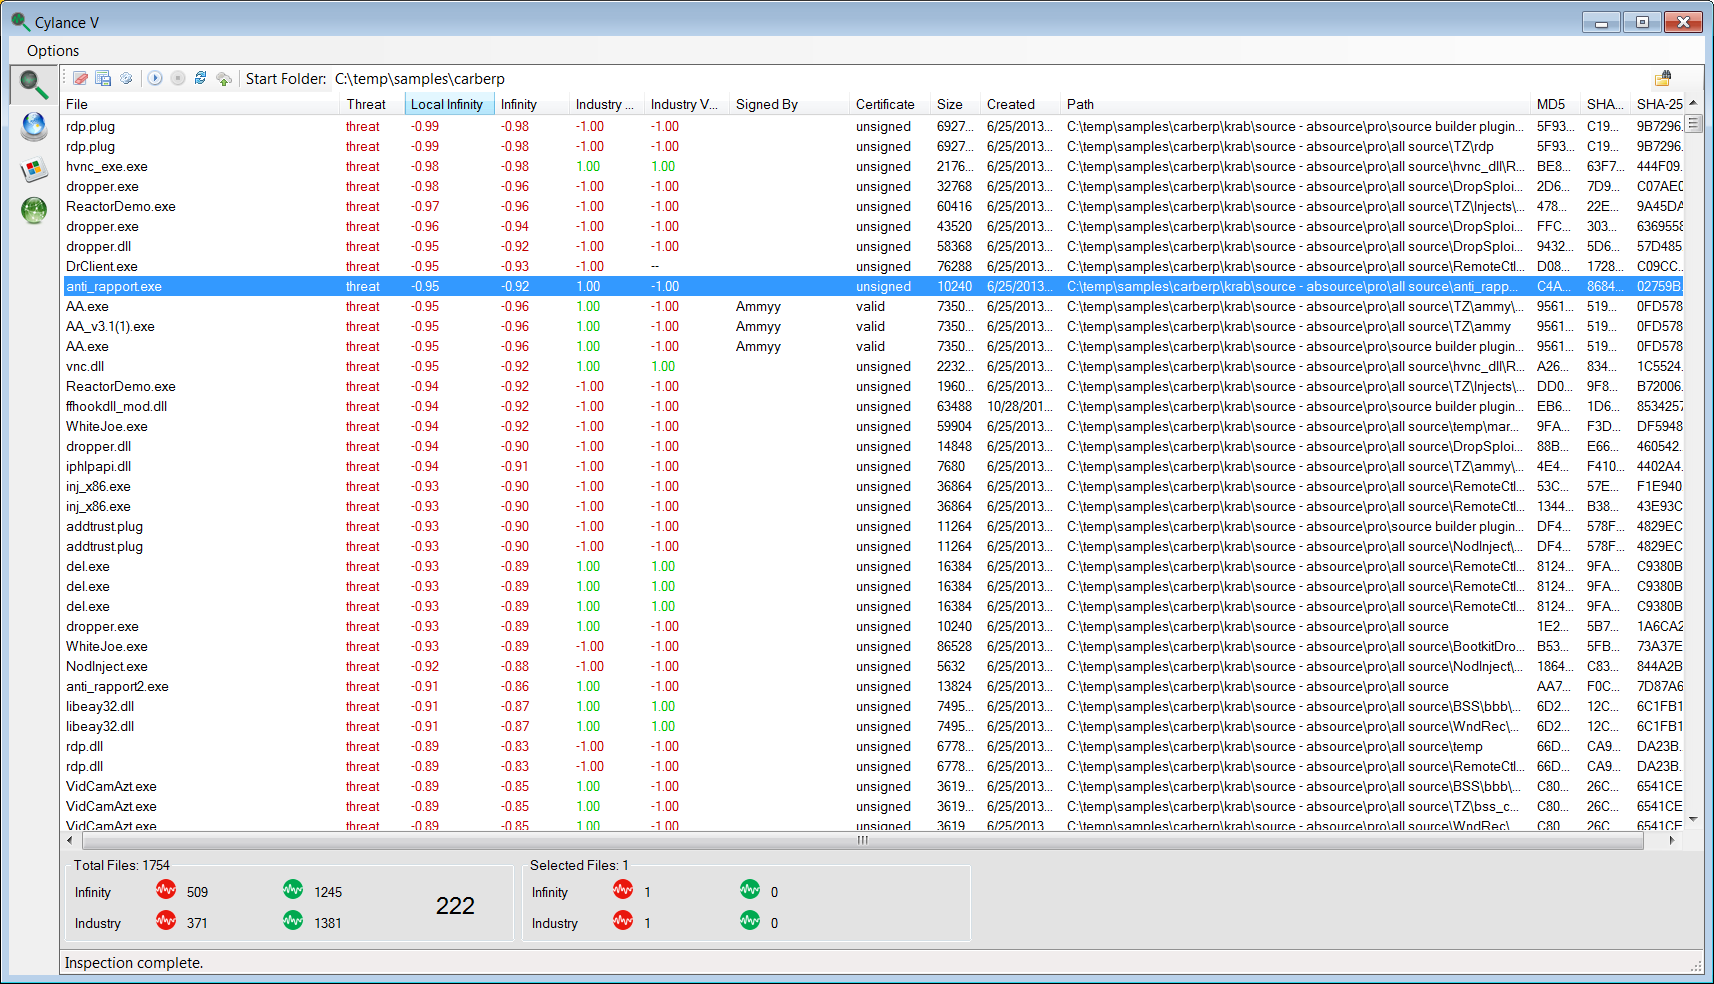Sort by the Size column header
1714x984 pixels.
[x=956, y=104]
